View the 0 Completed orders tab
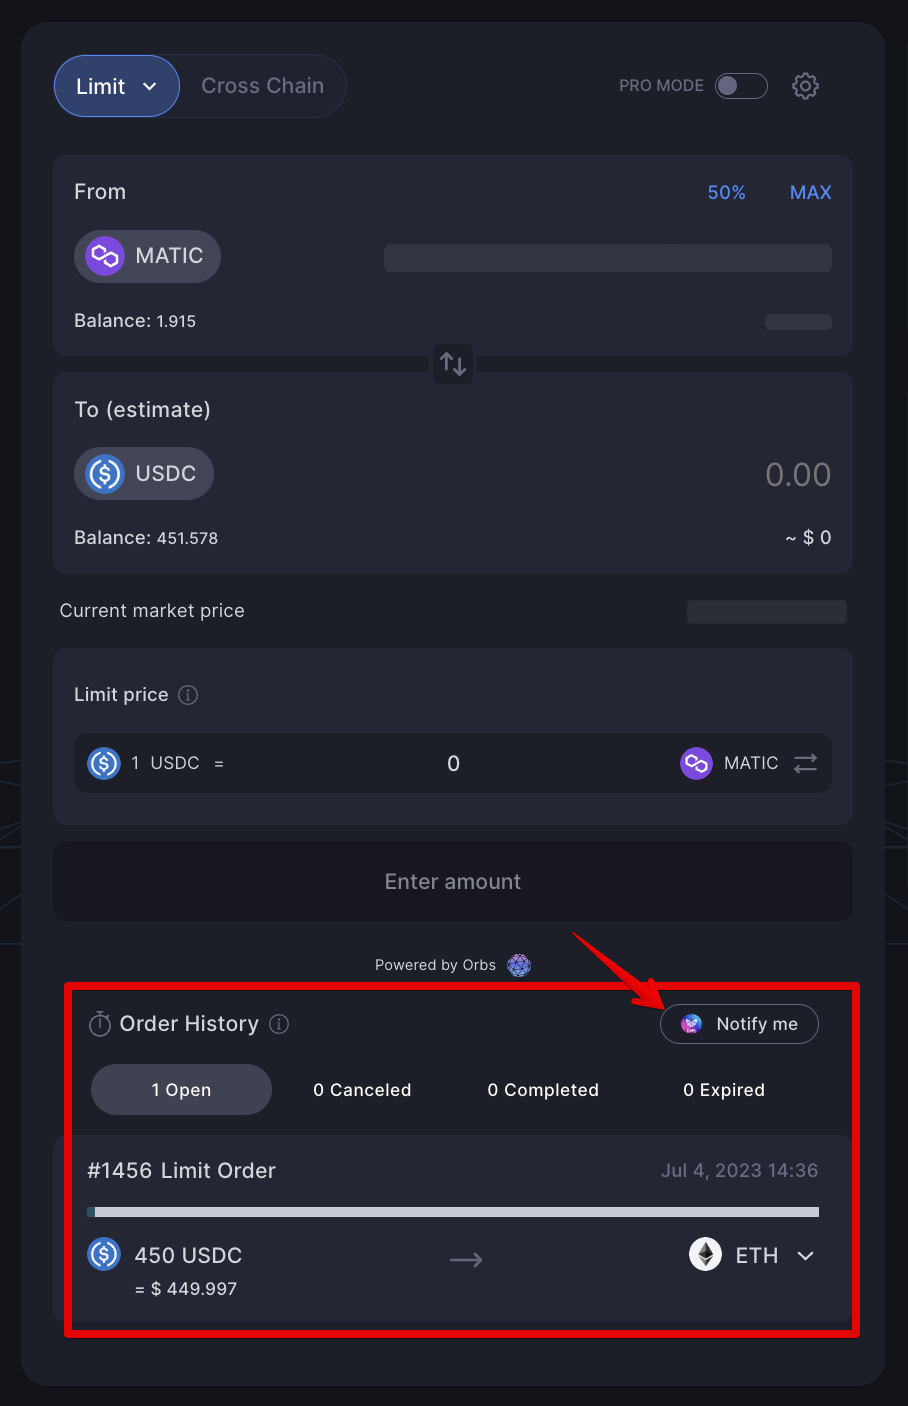908x1406 pixels. pos(543,1090)
